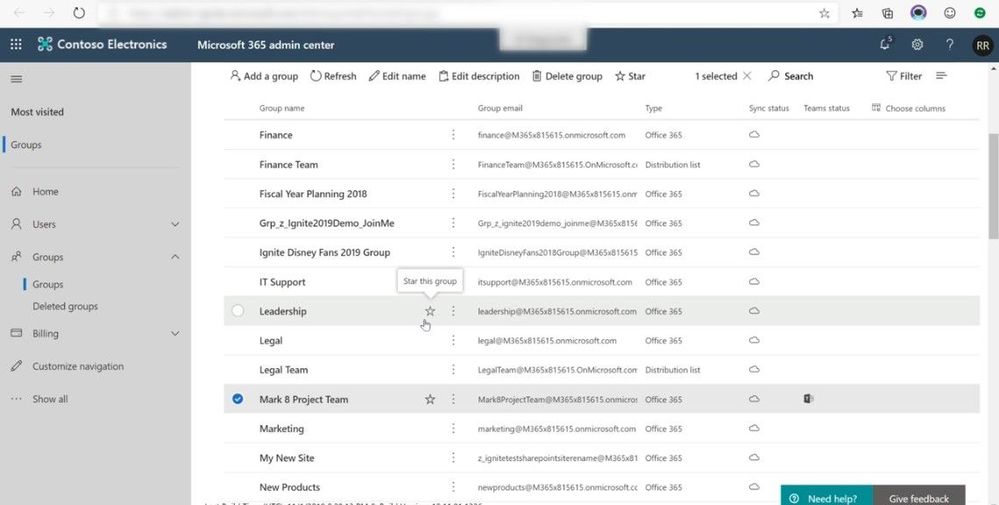Open more actions for Legal Team
The image size is (999, 505).
pos(453,370)
